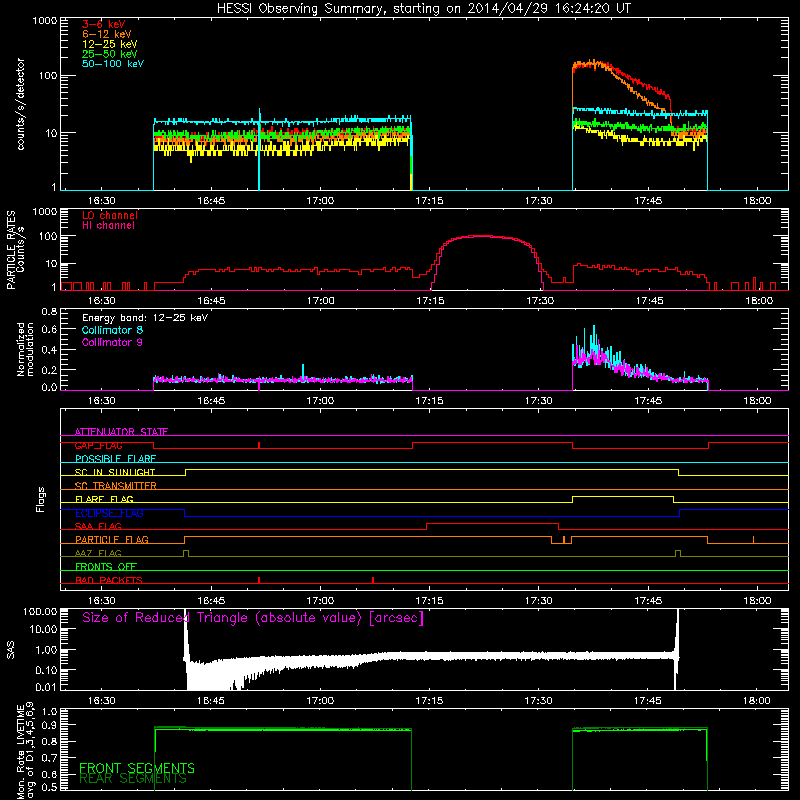
Task: Click the Energy band: 12-25 keV label
Action: (145, 318)
